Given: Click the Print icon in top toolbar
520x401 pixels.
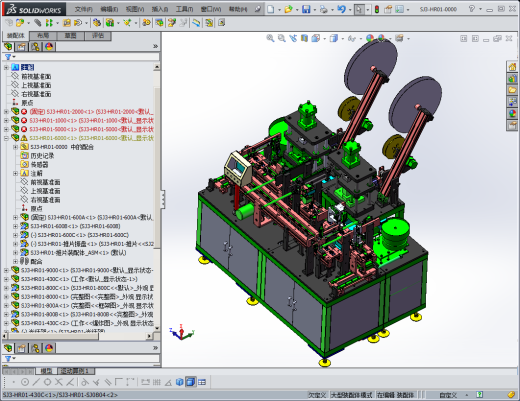Looking at the screenshot, I should [x=323, y=9].
